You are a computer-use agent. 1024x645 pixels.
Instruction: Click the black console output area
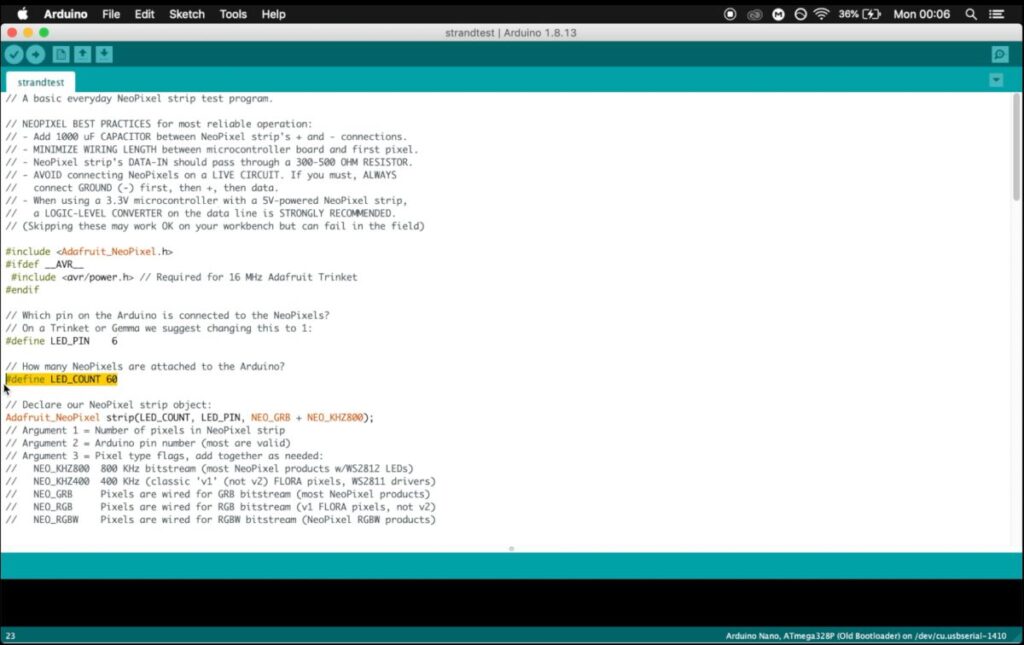coord(512,603)
